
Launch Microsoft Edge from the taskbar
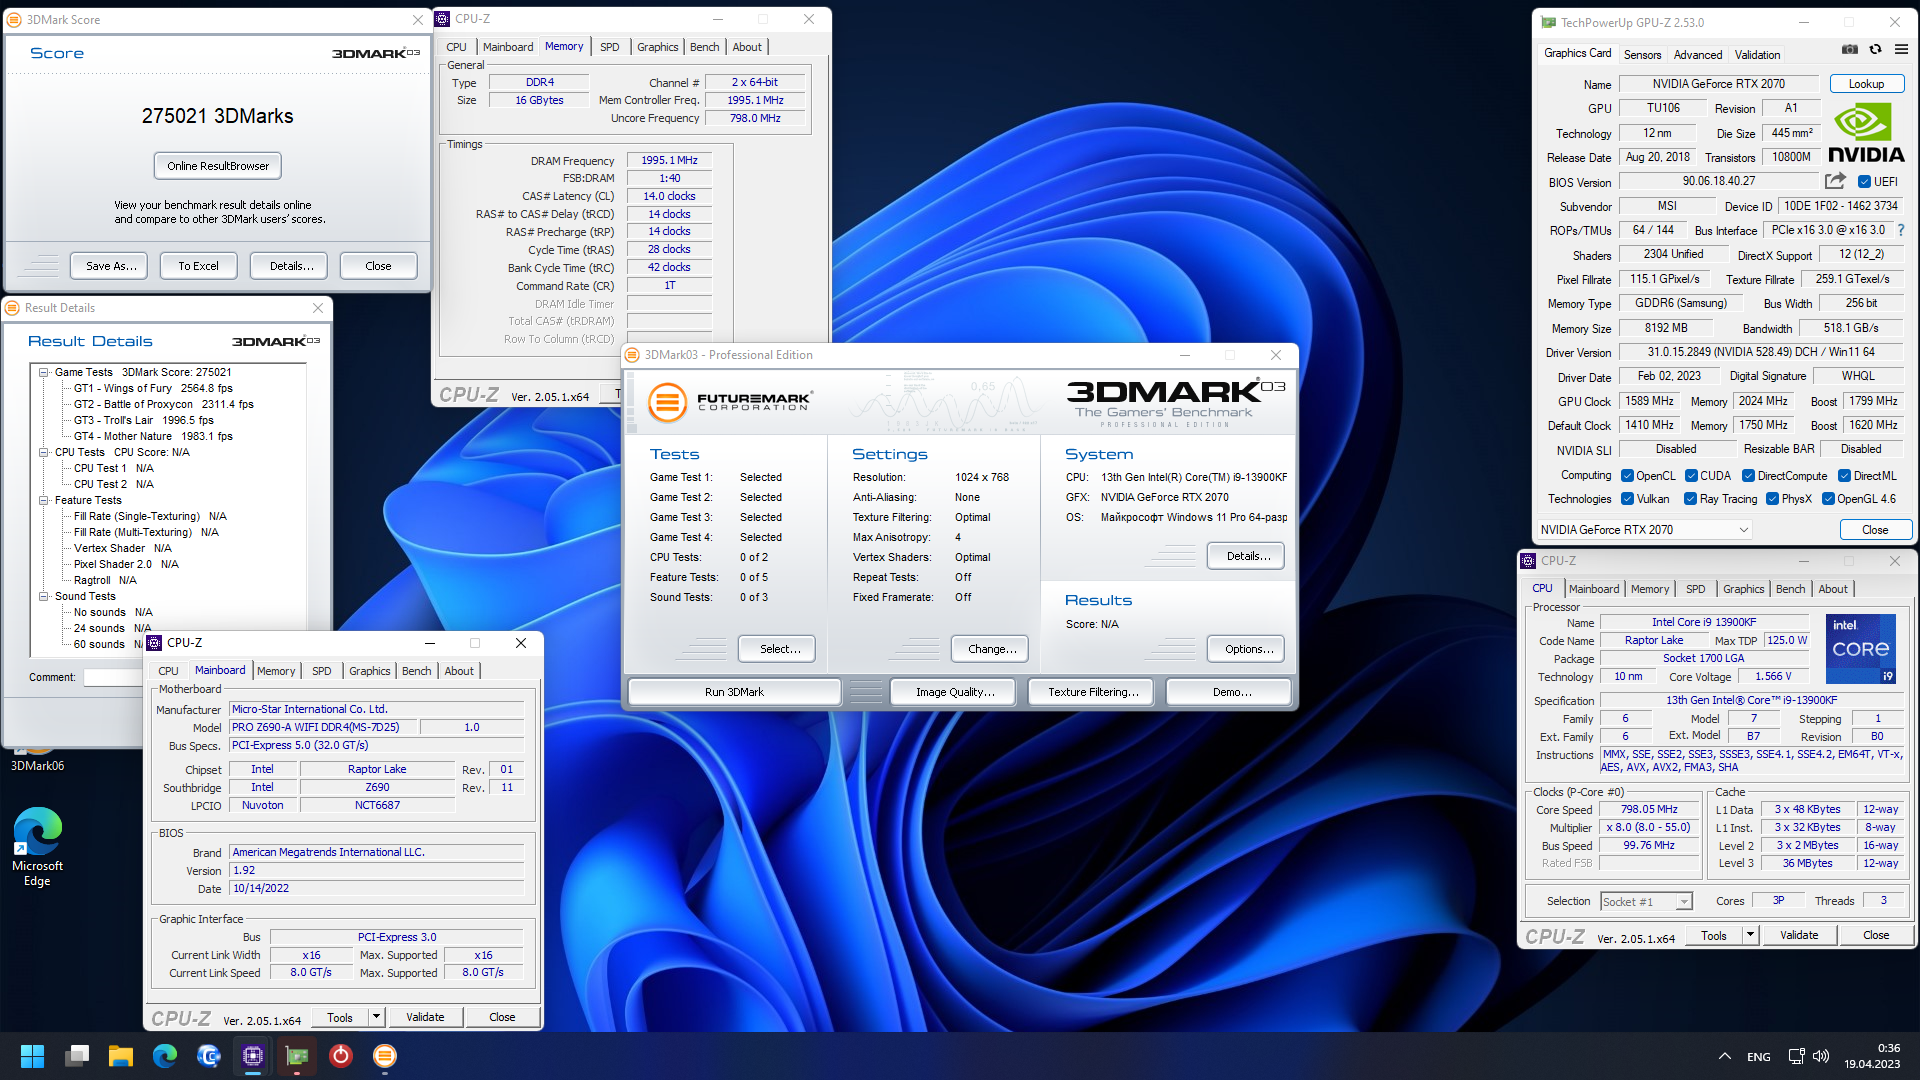165,1056
